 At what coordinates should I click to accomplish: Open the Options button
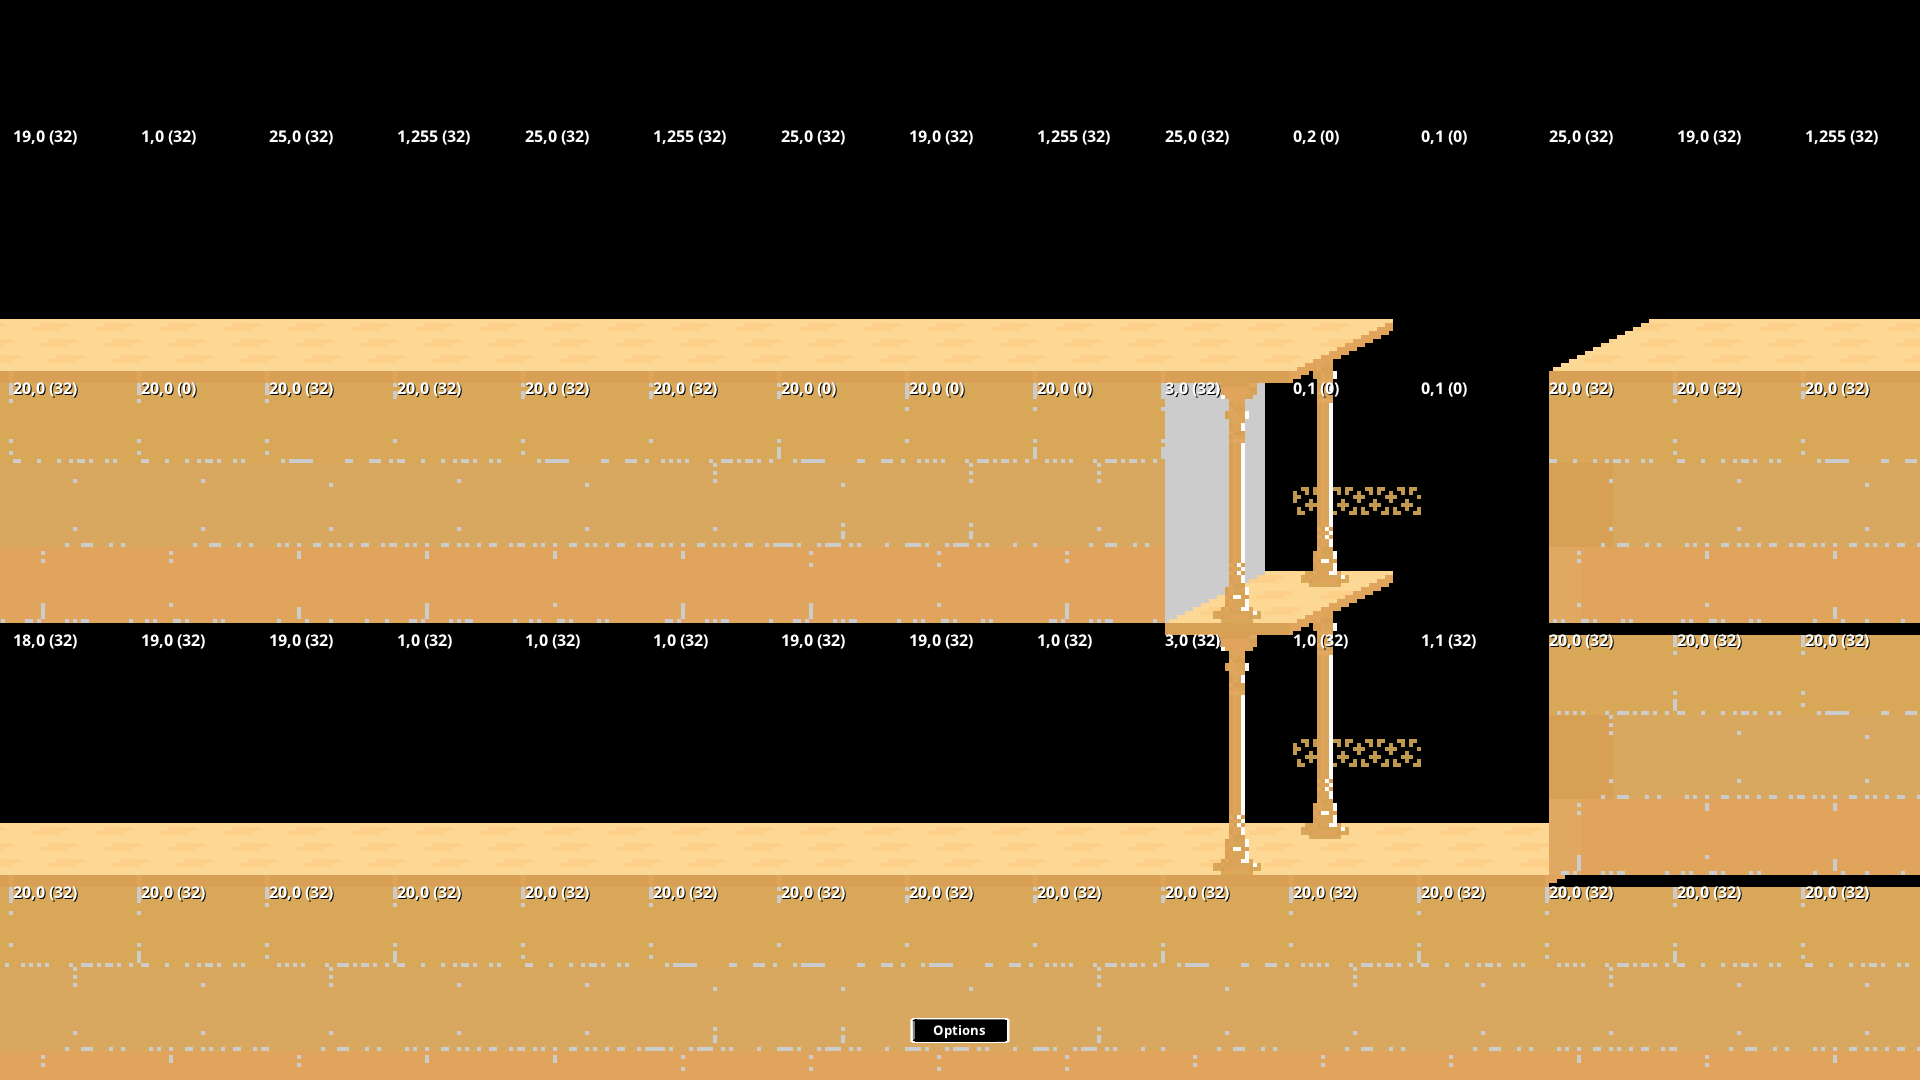coord(959,1030)
